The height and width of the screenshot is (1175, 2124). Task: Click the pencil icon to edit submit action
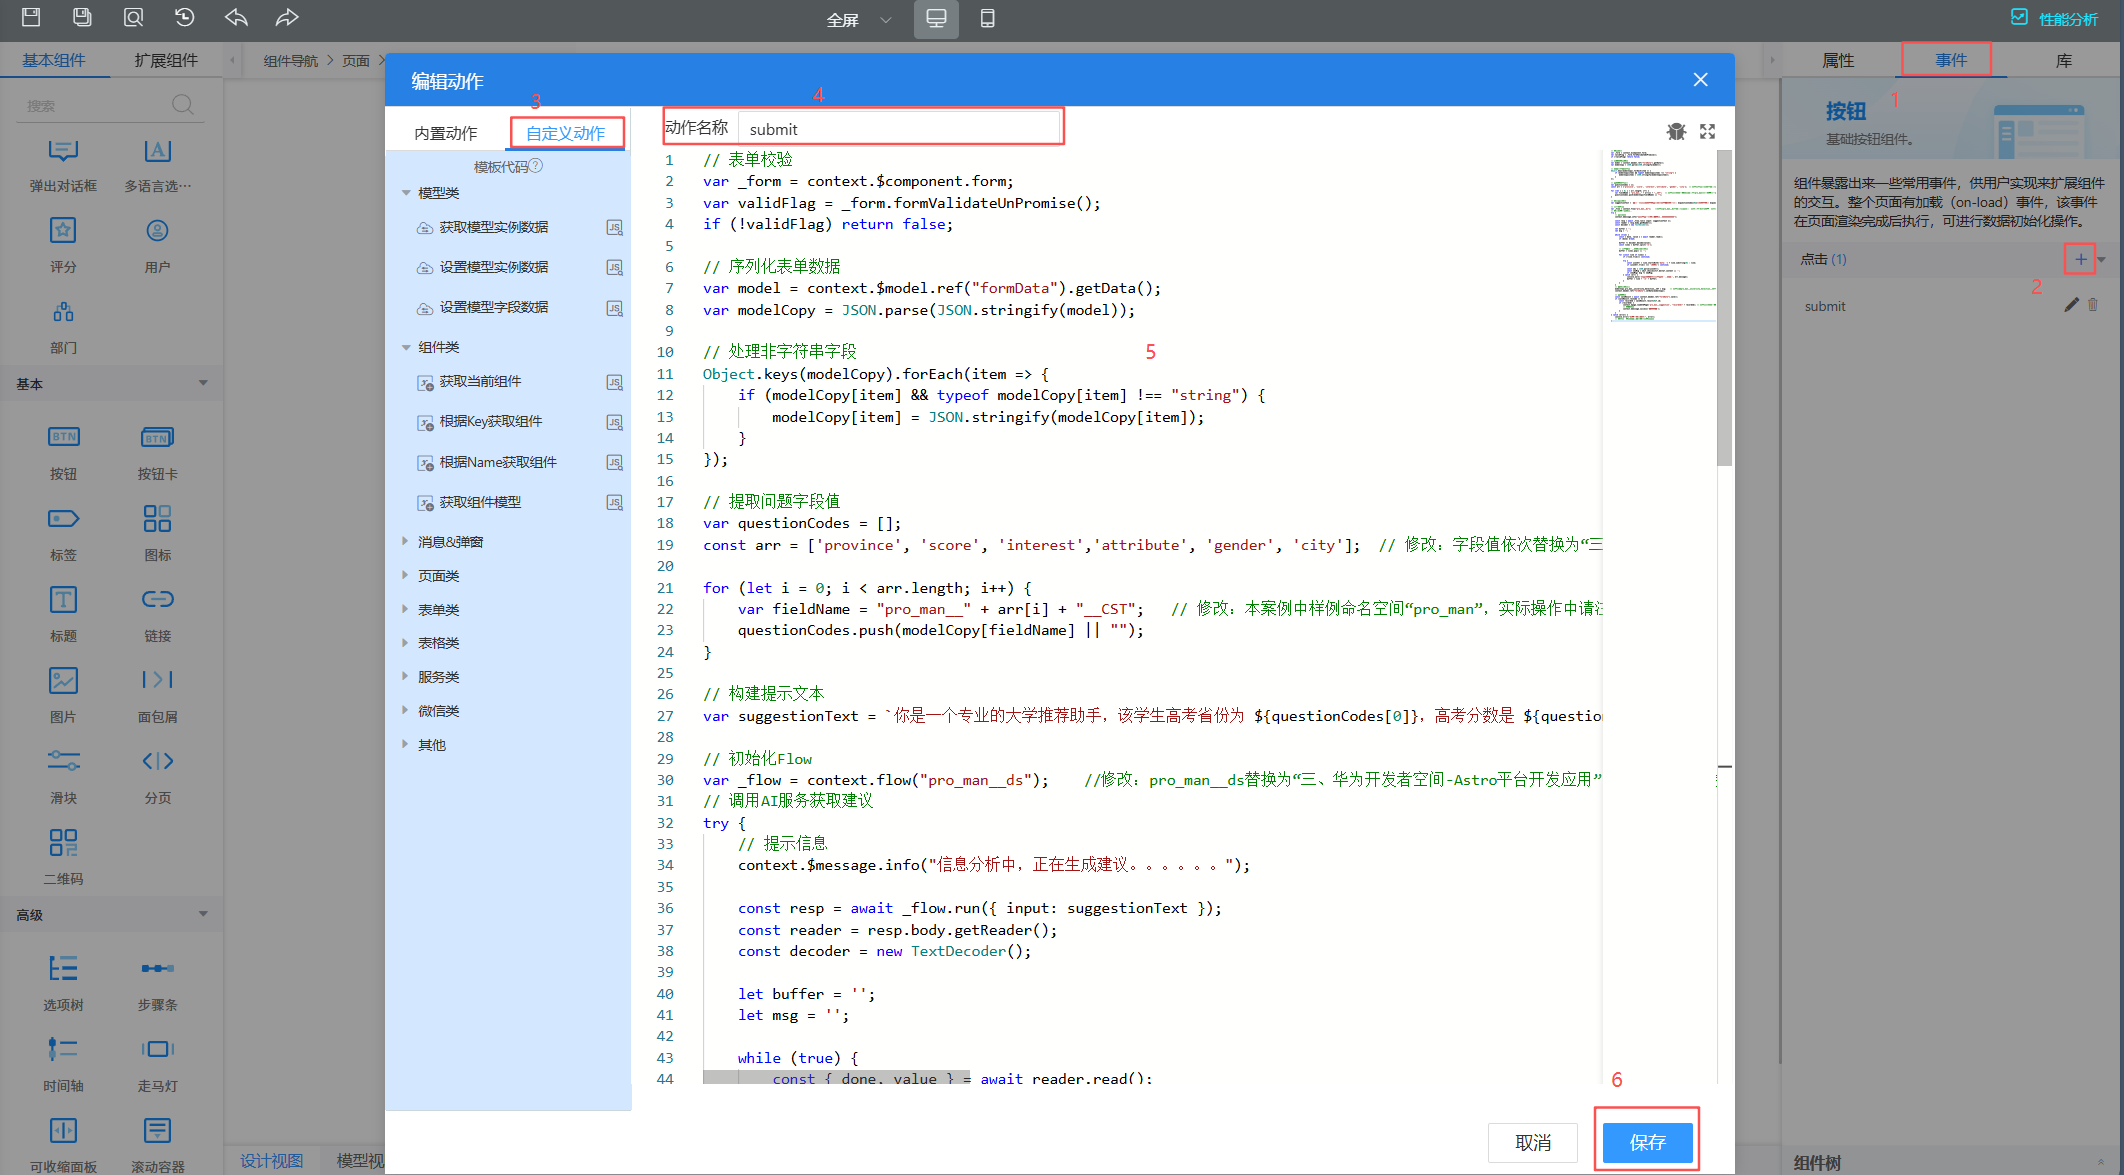click(2071, 305)
